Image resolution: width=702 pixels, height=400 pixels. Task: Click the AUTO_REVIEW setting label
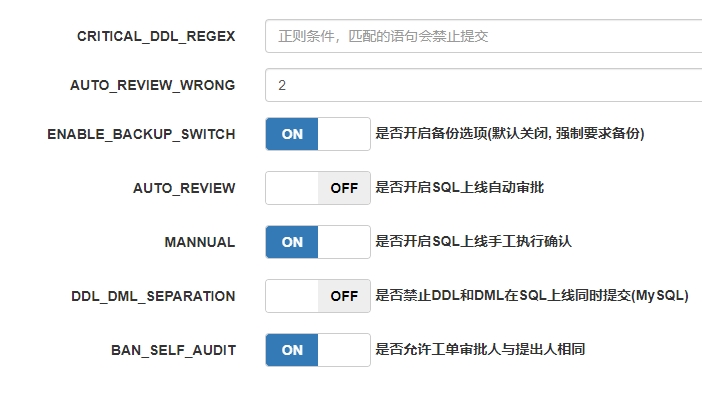tap(184, 188)
